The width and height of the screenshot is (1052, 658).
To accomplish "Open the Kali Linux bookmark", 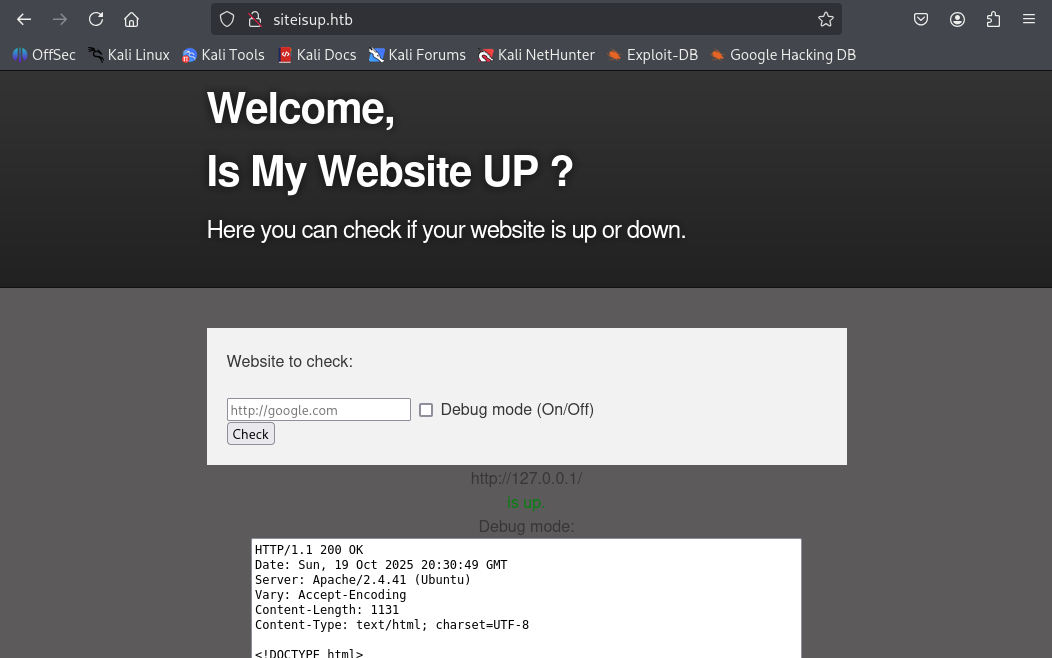I will point(129,55).
